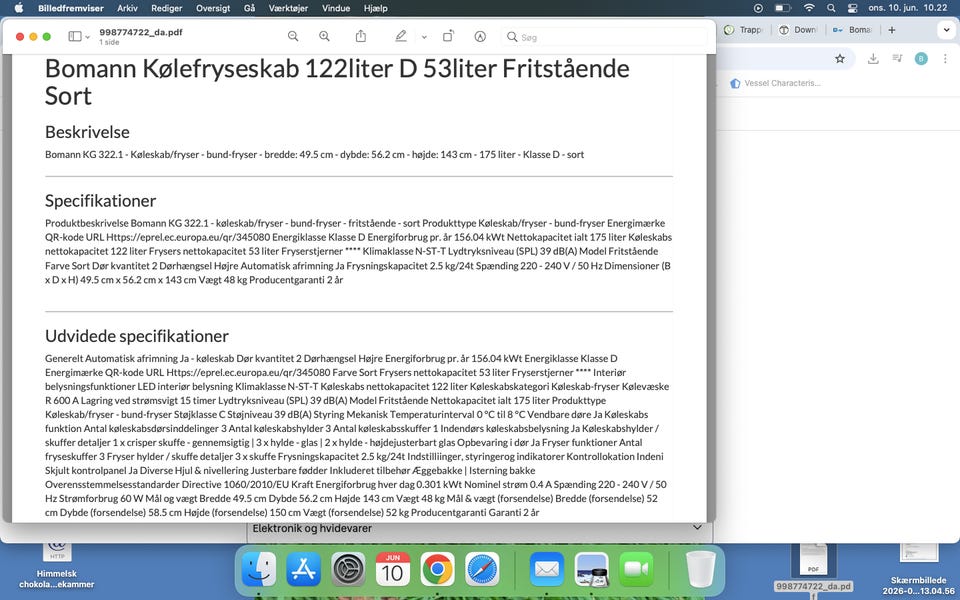960x600 pixels.
Task: Click the zoom in magnifier in Preview toolbar
Action: 324,36
